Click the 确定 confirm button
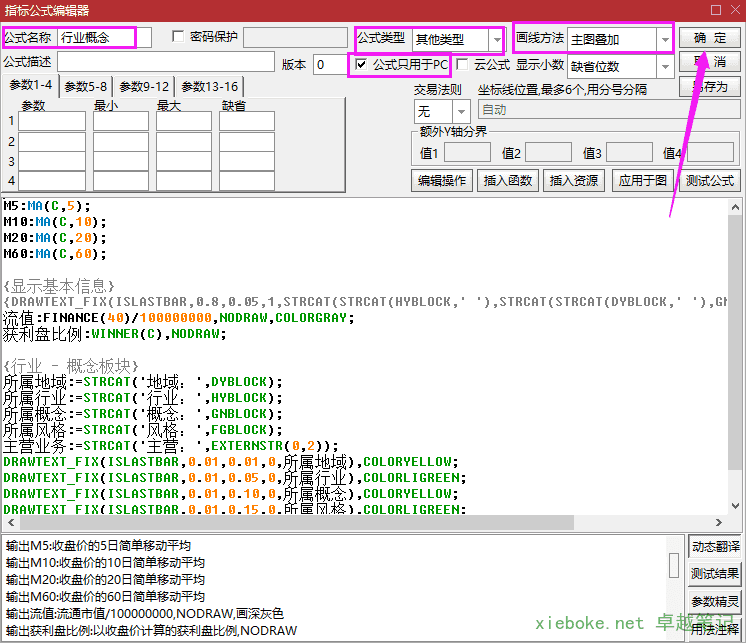746x643 pixels. click(710, 38)
